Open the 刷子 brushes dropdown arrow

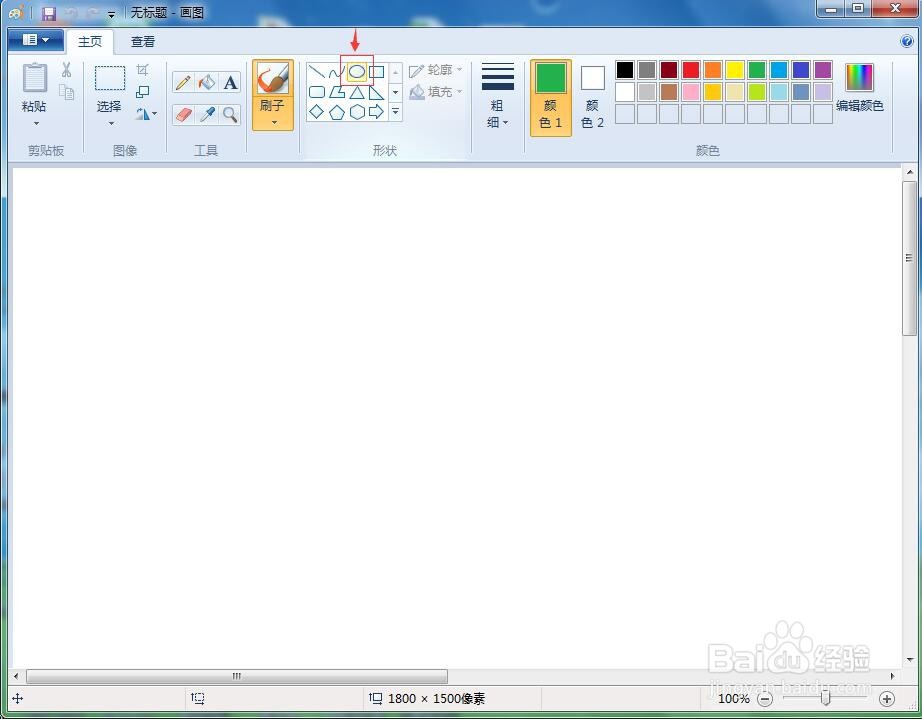pos(273,122)
